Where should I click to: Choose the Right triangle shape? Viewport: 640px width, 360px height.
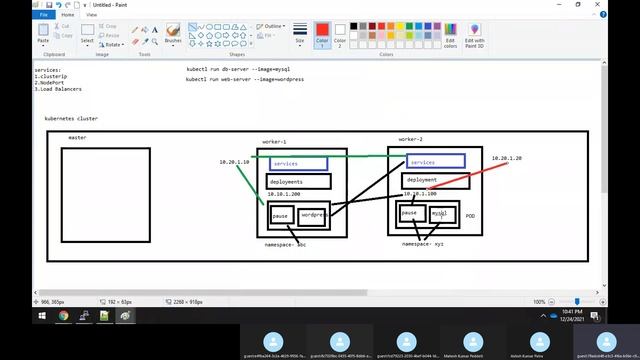point(192,36)
